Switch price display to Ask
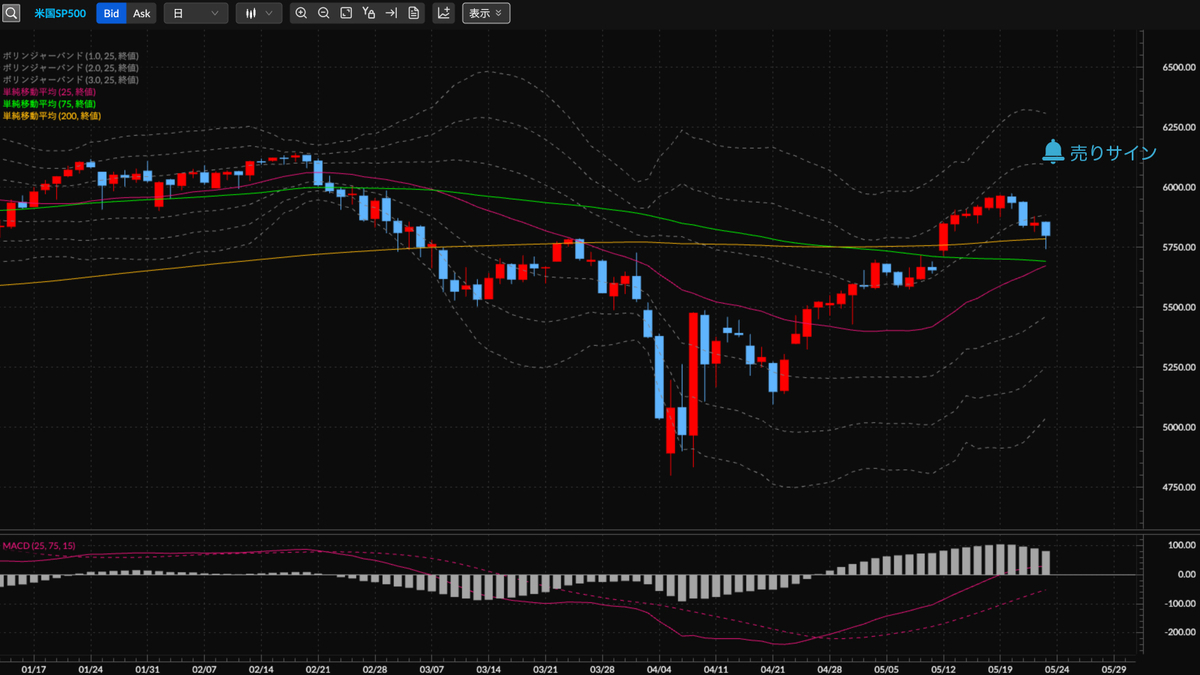 click(142, 13)
